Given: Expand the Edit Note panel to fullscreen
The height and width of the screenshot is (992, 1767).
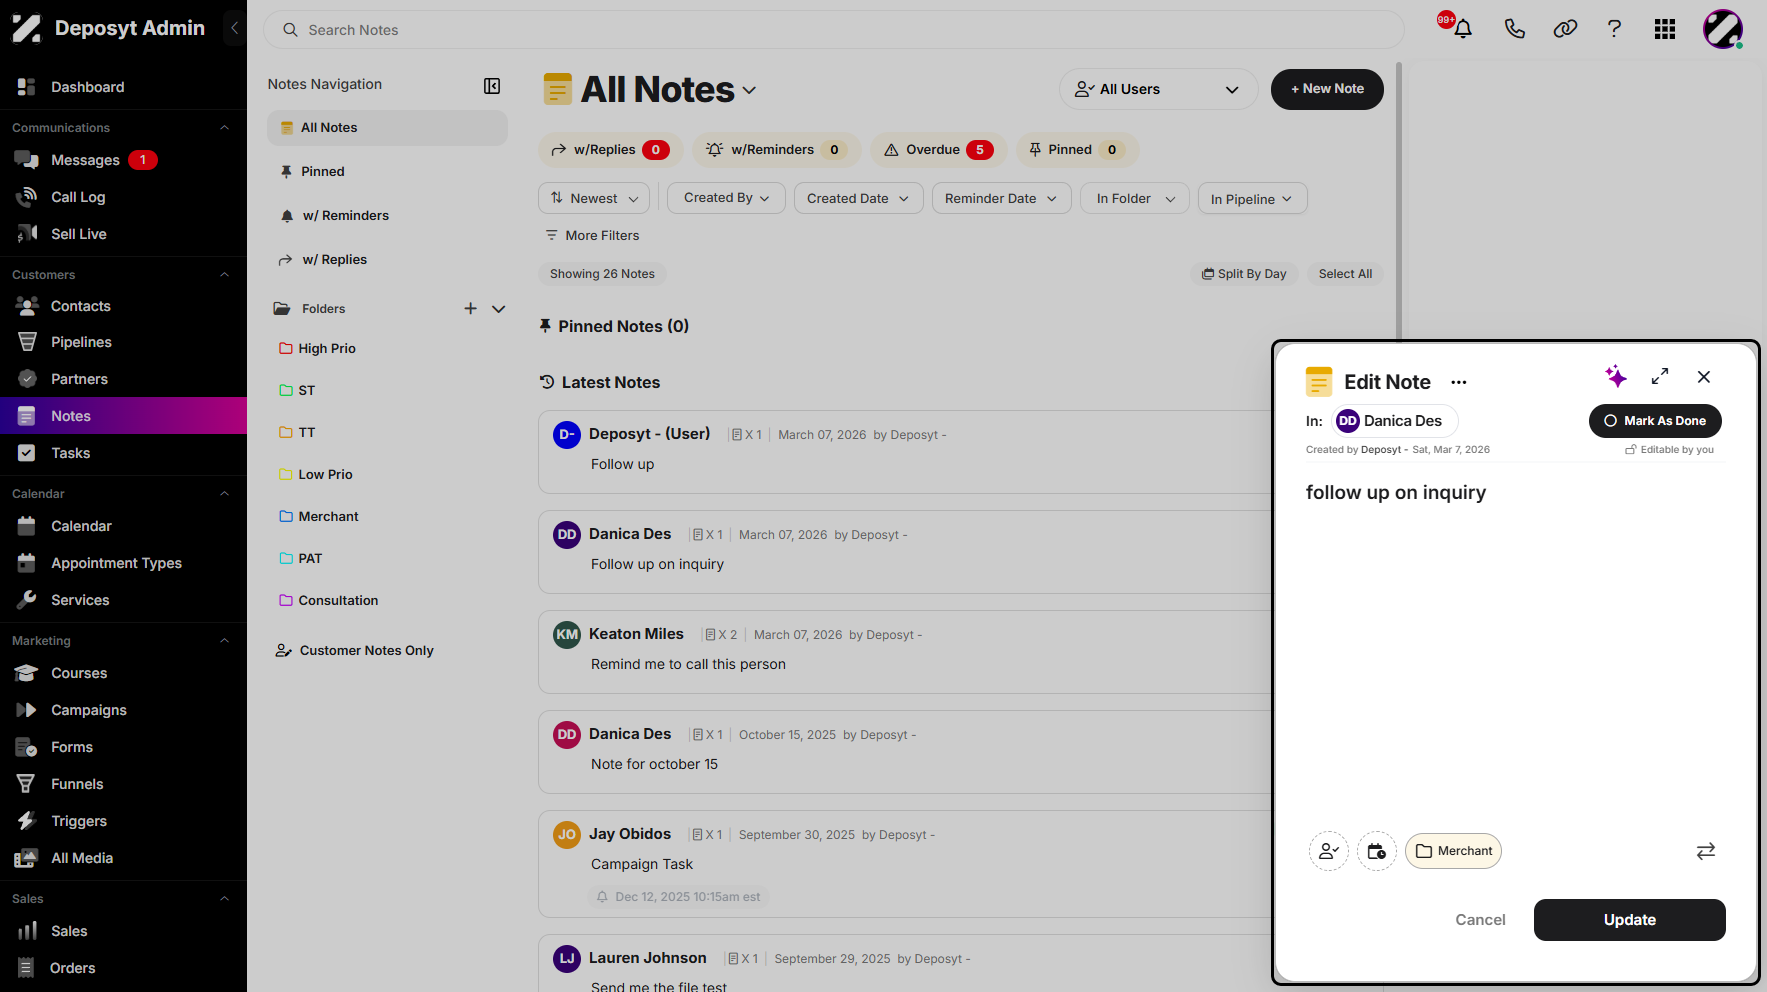Looking at the screenshot, I should click(x=1660, y=376).
